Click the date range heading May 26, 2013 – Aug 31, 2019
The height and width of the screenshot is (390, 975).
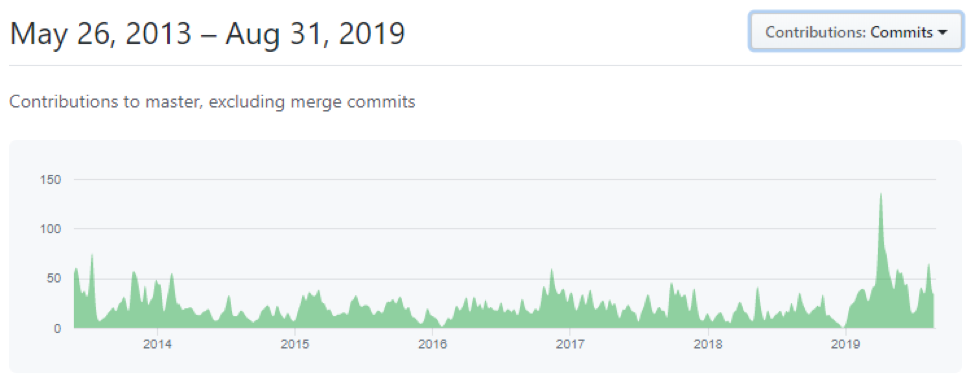point(208,33)
